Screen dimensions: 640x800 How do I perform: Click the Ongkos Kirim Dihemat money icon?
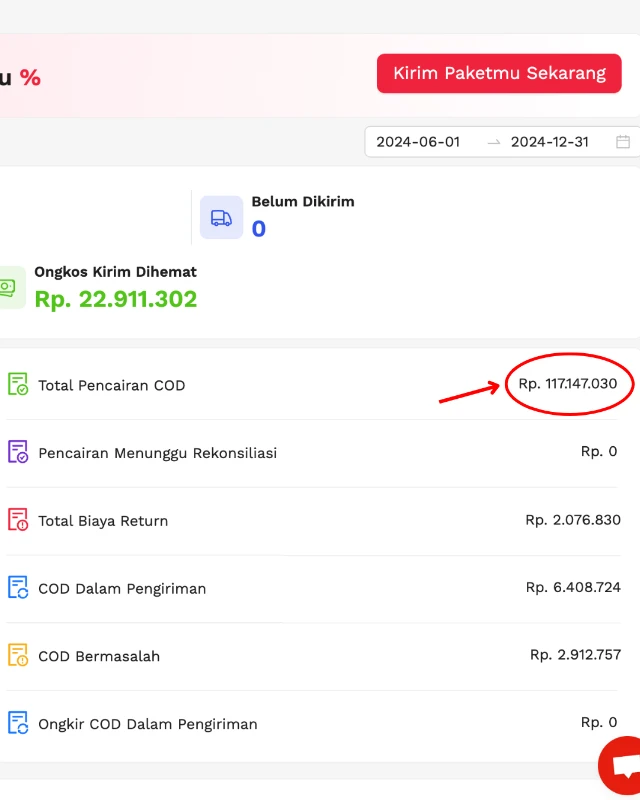tap(8, 287)
